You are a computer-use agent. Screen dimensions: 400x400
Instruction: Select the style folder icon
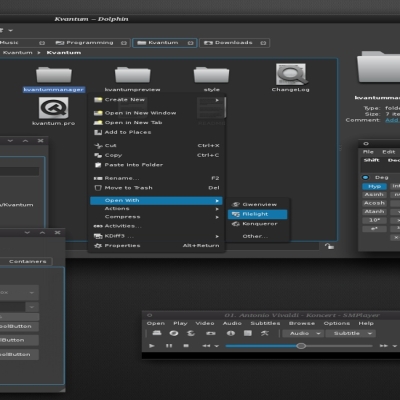pos(211,75)
